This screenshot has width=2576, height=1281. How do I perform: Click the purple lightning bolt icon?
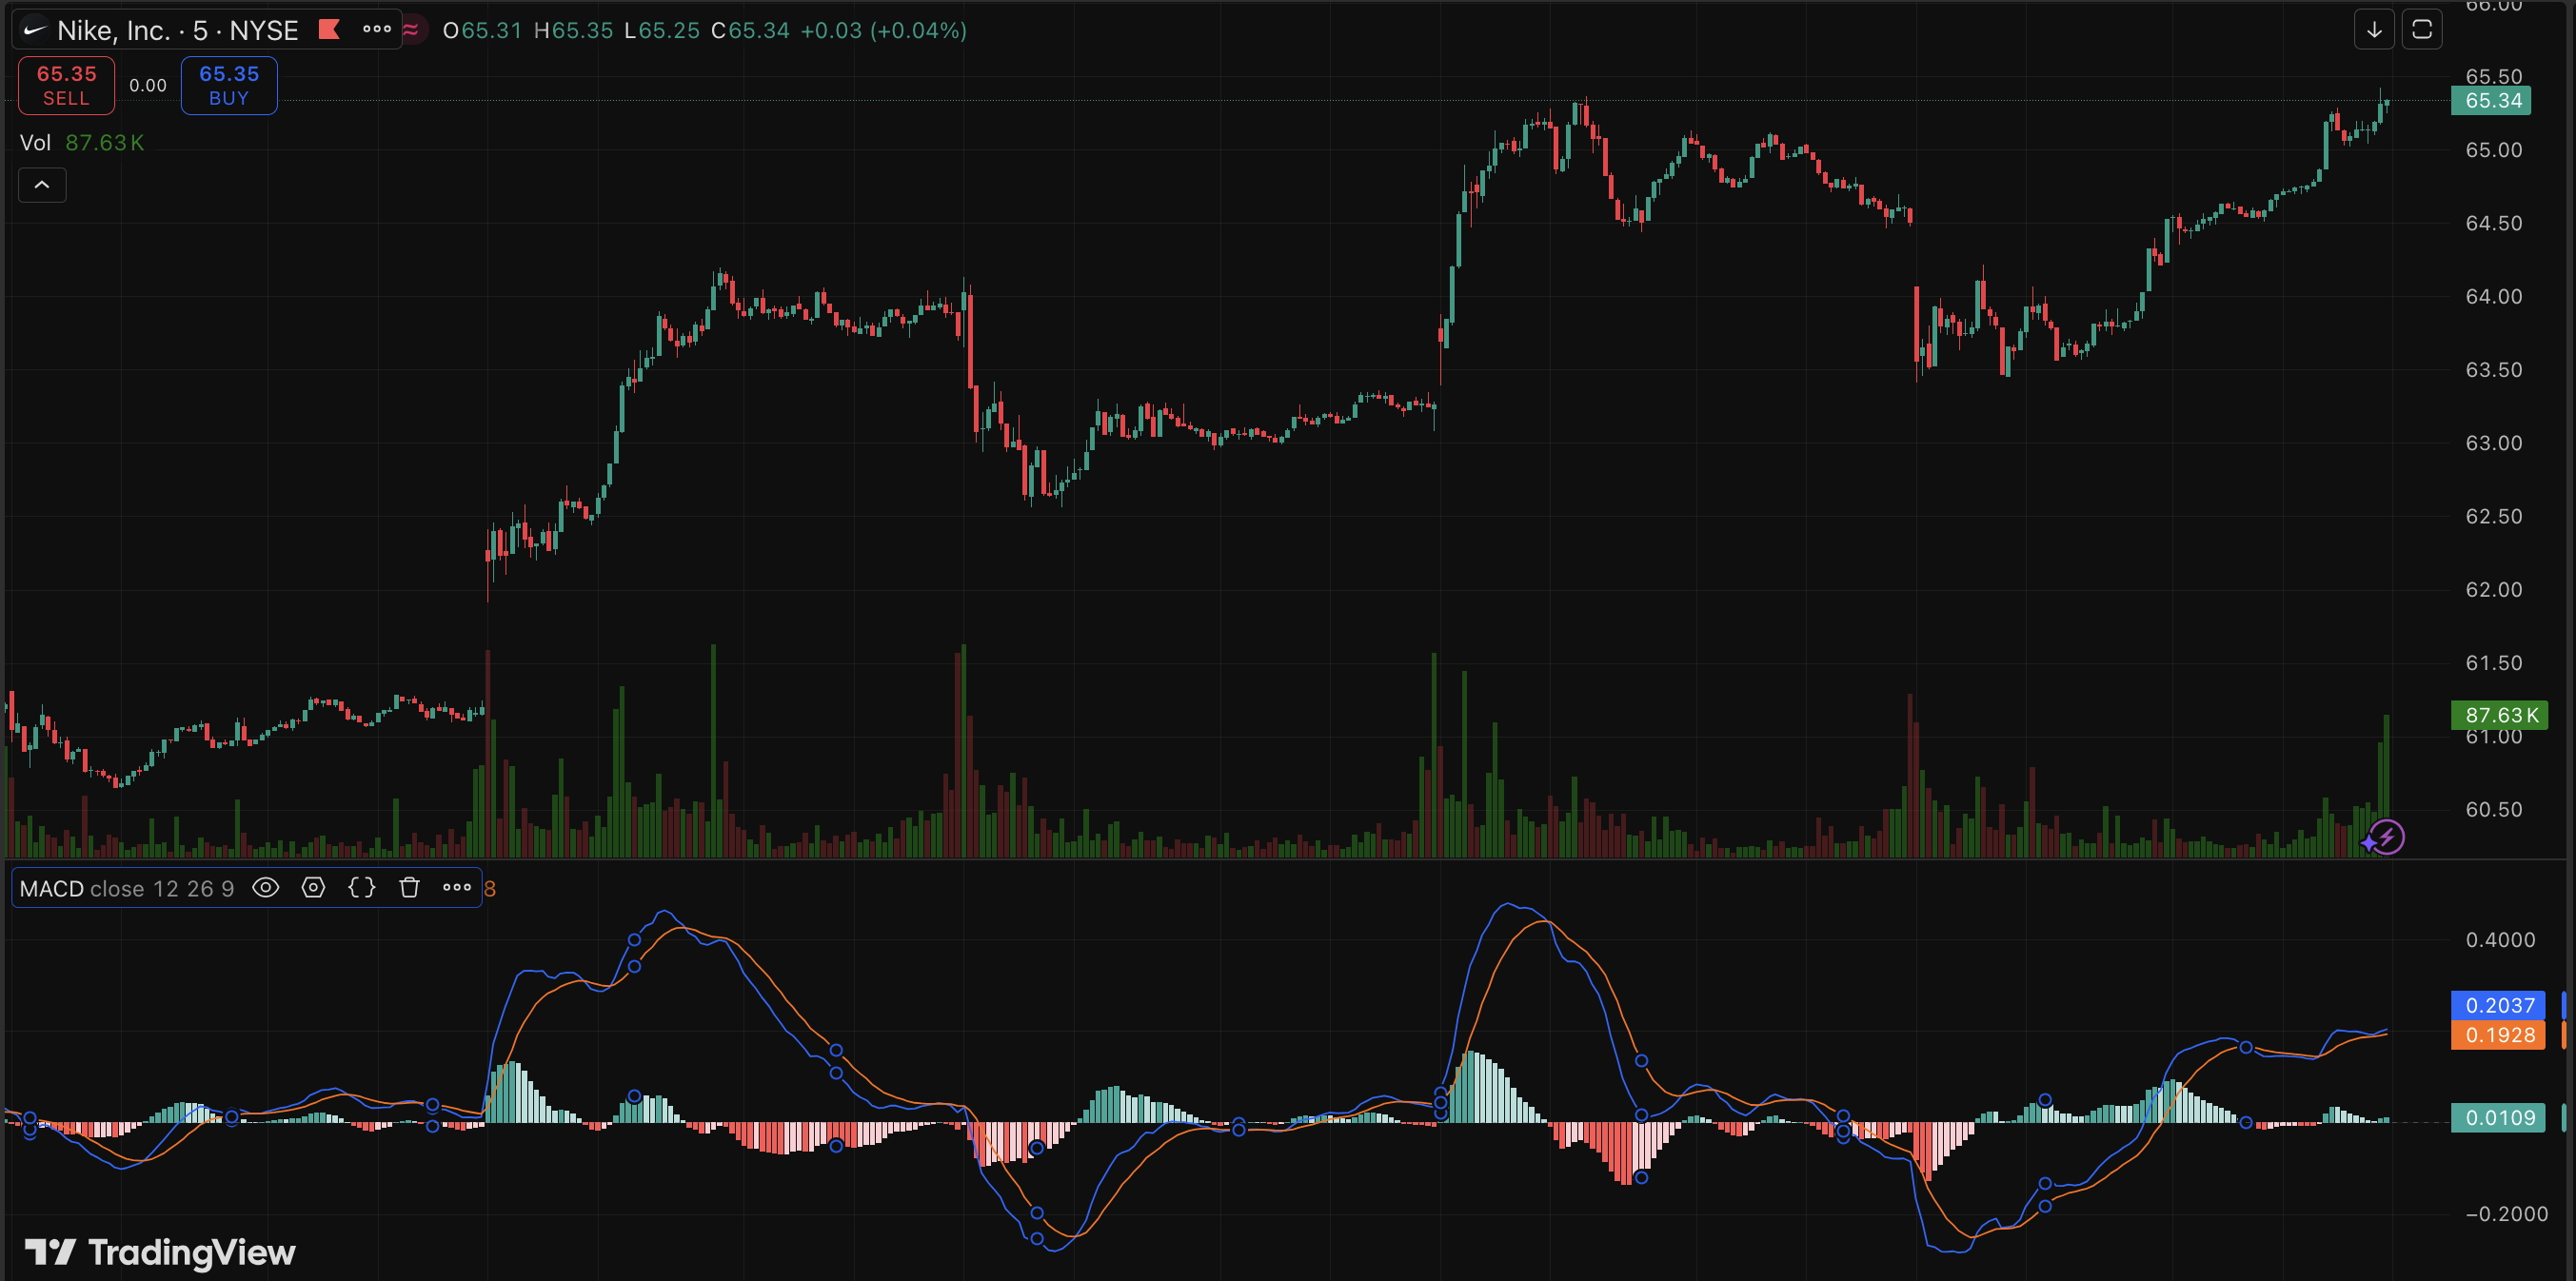(2386, 837)
